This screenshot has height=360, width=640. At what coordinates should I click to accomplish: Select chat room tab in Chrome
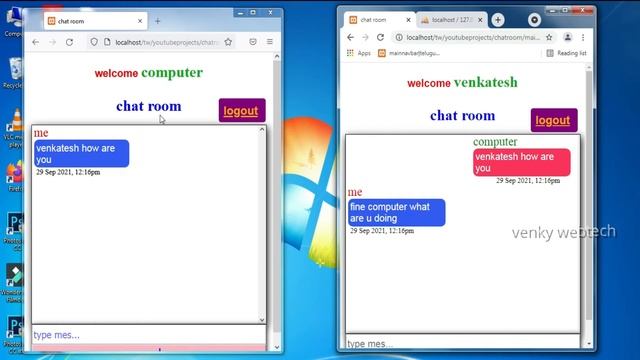pyautogui.click(x=380, y=20)
